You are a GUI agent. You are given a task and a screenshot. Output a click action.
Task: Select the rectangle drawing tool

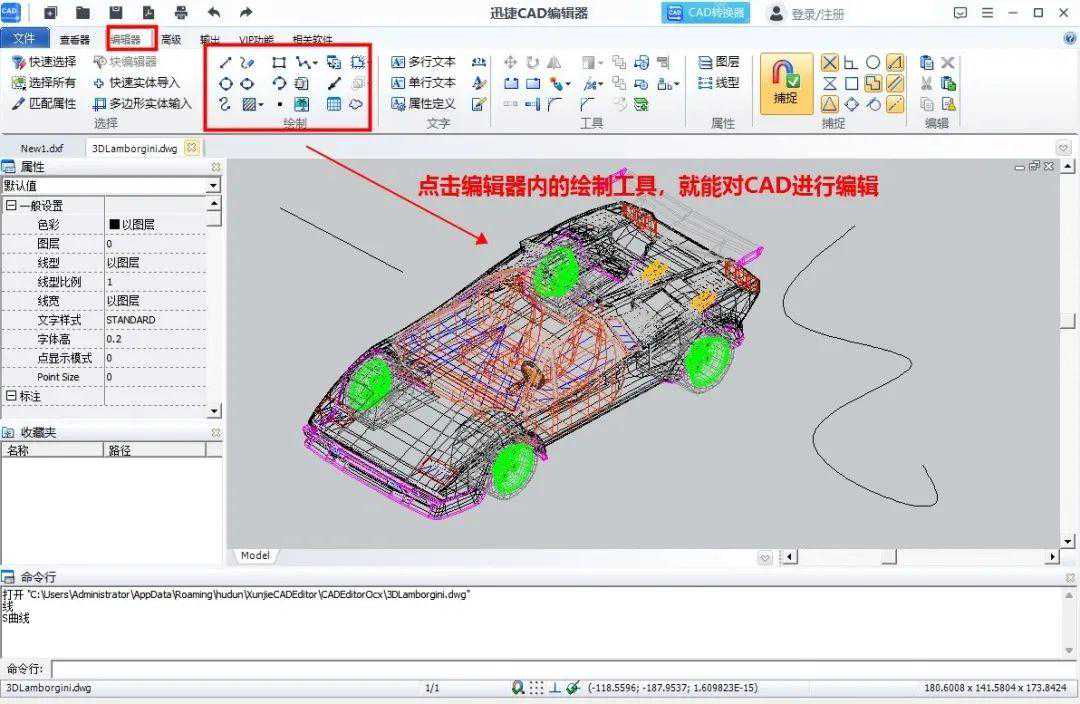point(279,63)
